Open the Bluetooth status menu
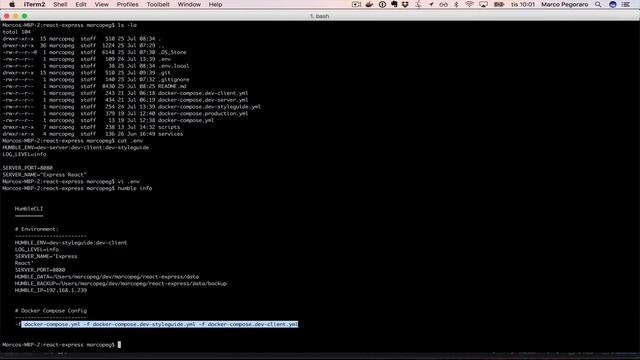Viewport: 640px width, 360px height. tap(456, 4)
